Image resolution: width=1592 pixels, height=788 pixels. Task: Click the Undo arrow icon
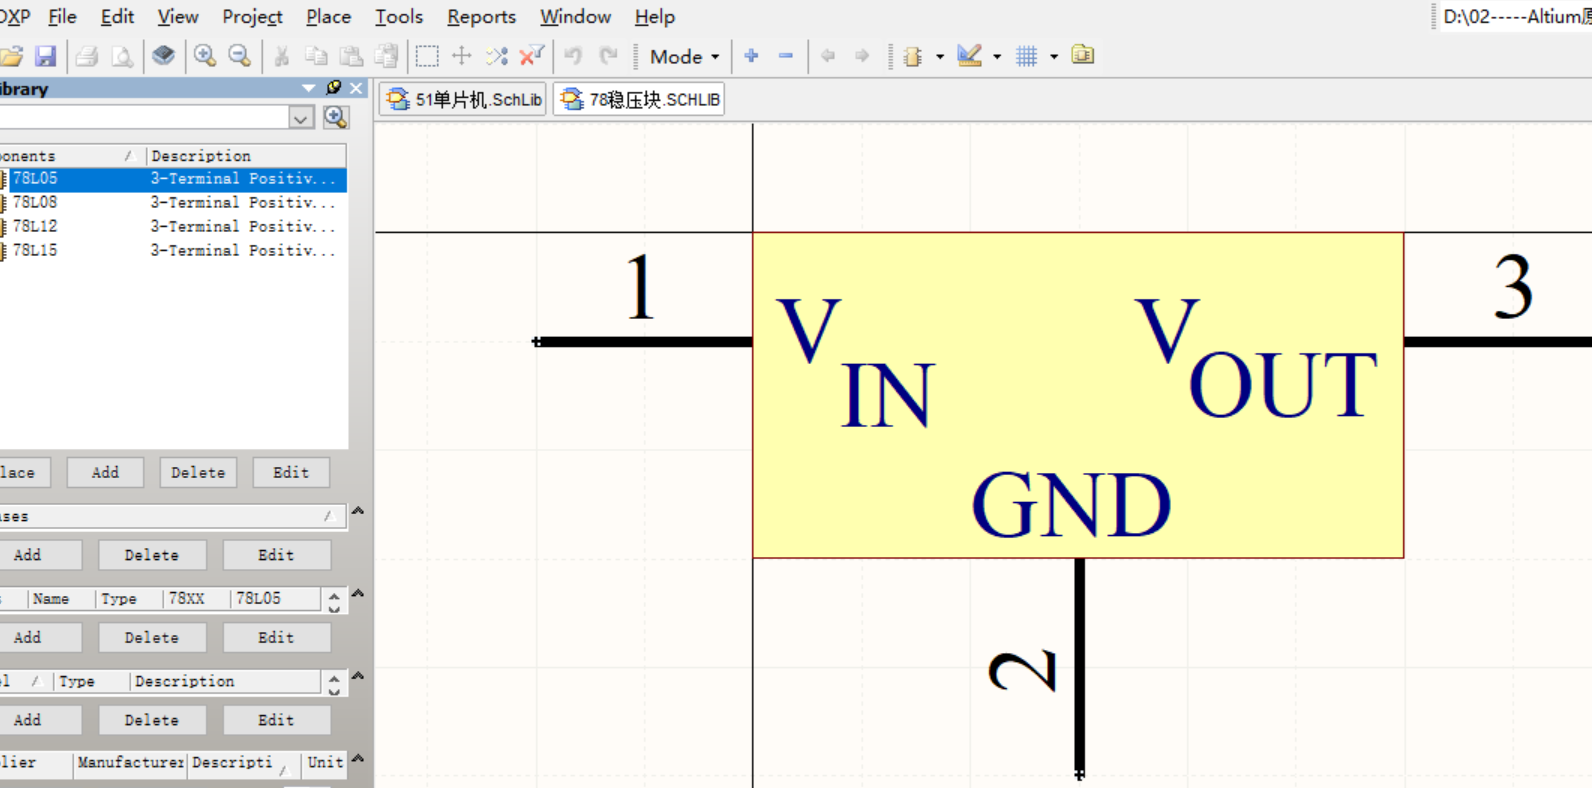pos(573,56)
